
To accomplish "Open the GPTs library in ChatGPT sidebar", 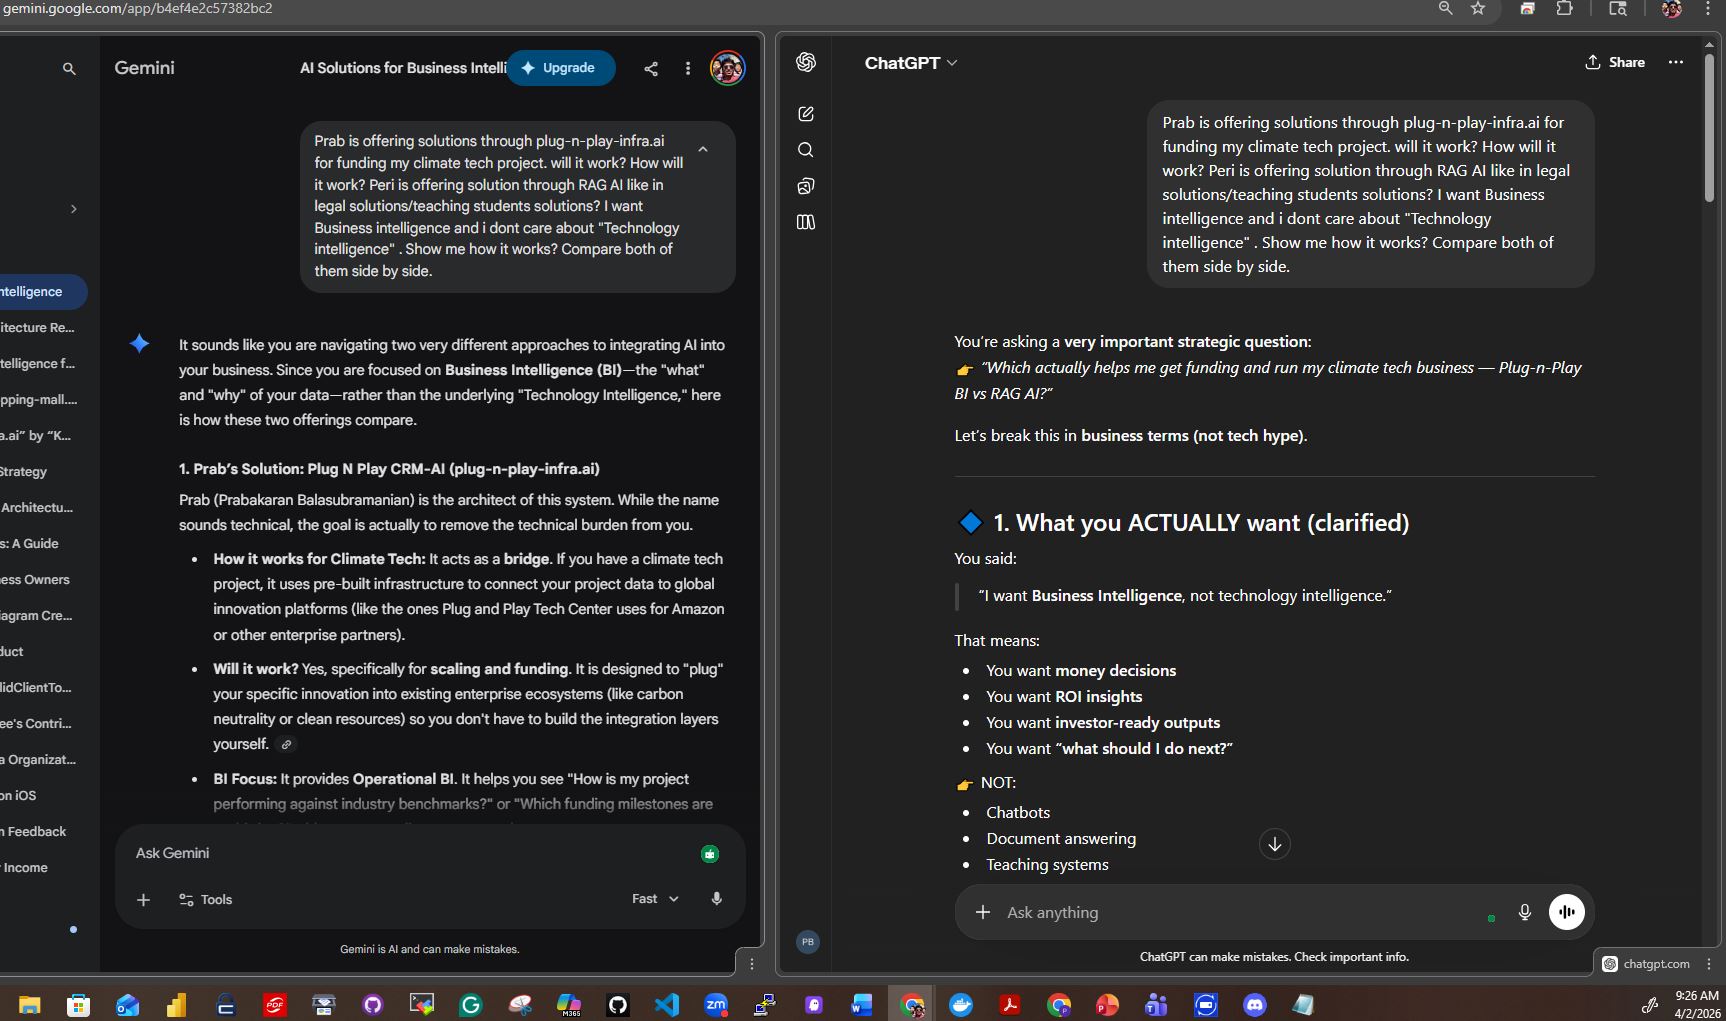I will click(x=806, y=222).
